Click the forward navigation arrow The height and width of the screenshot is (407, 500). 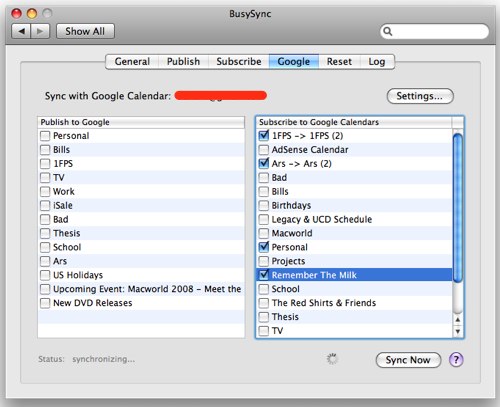[x=40, y=31]
